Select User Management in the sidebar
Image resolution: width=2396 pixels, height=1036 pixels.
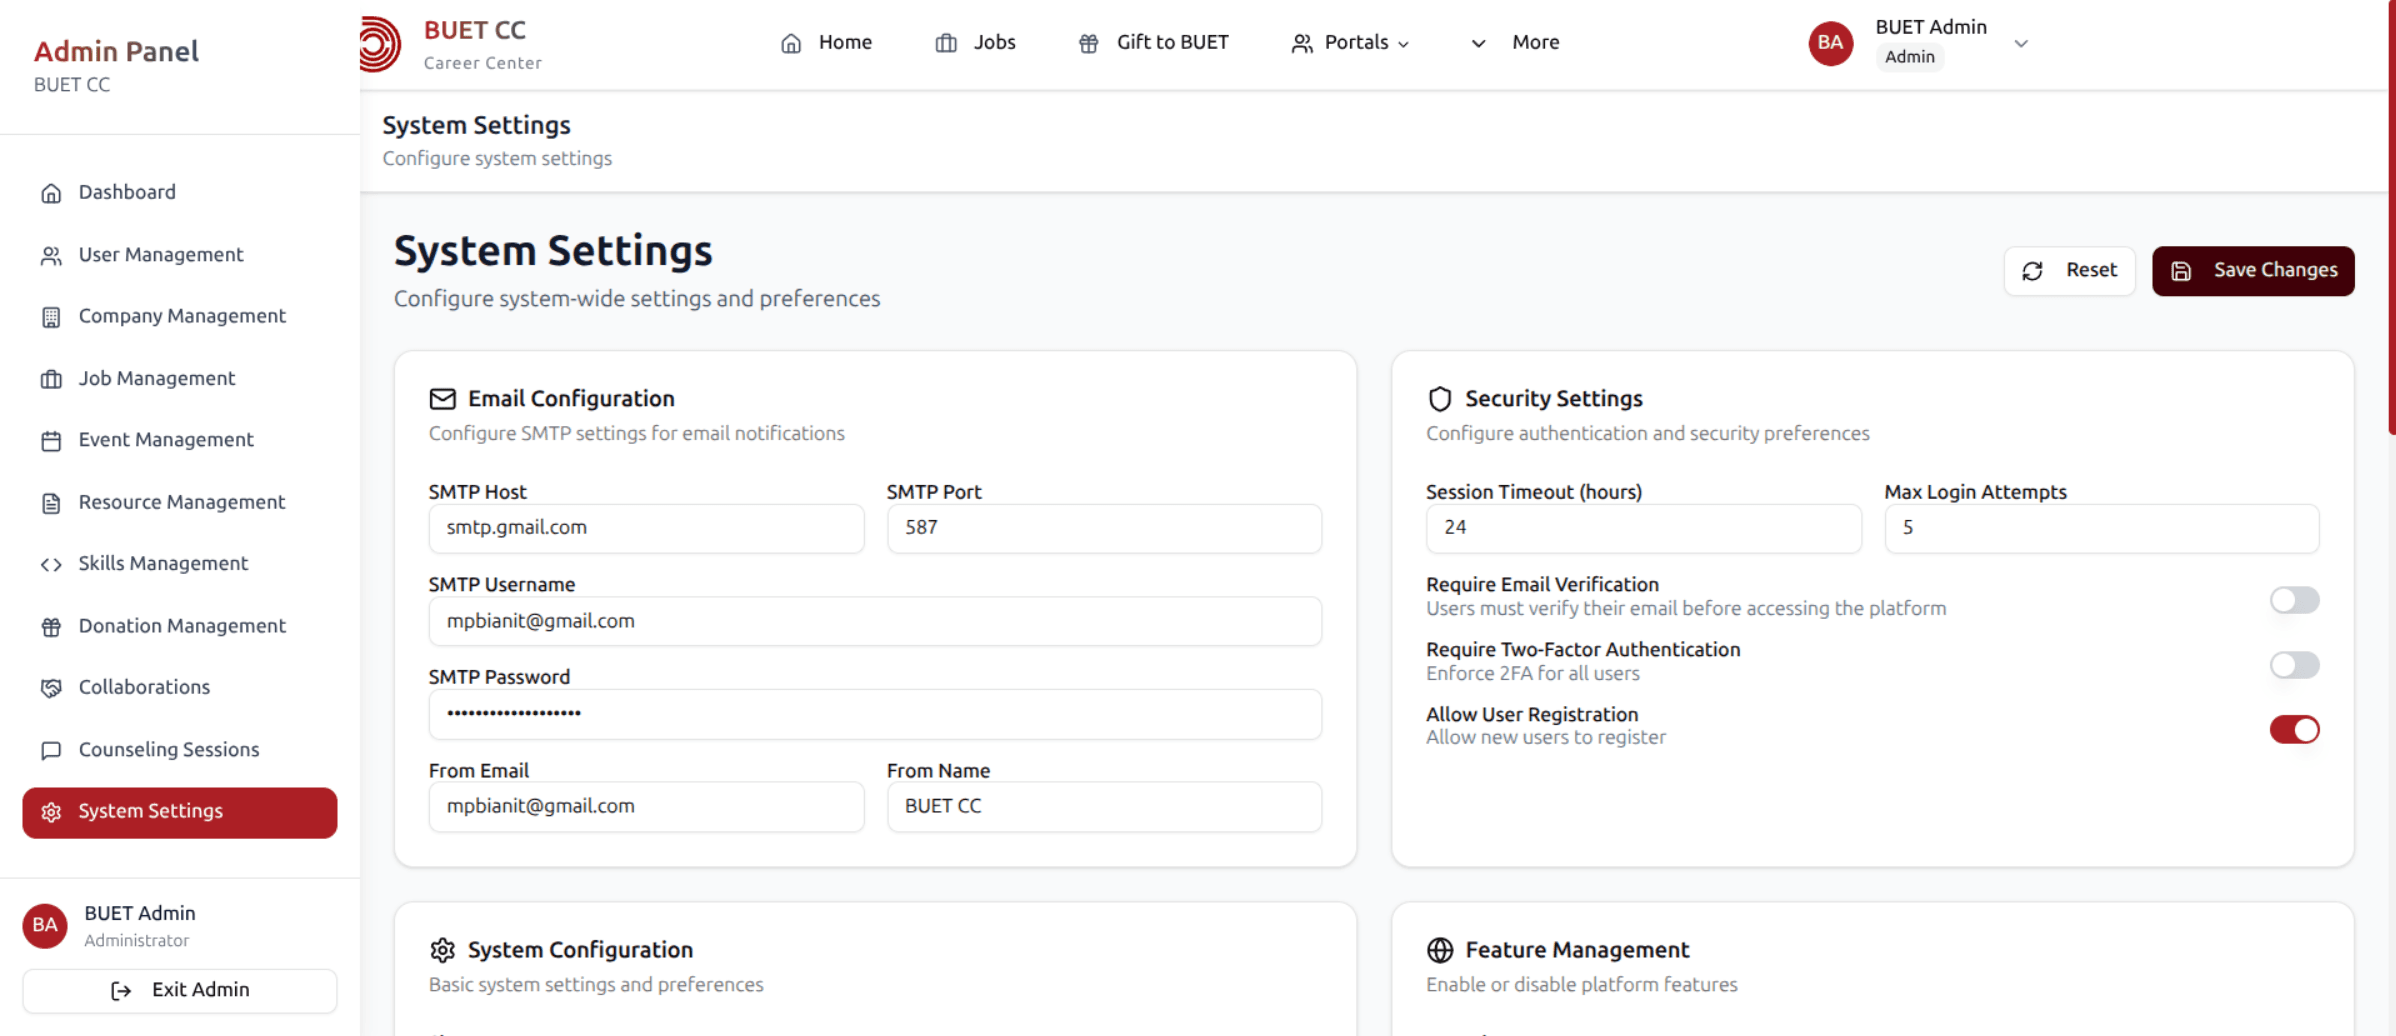tap(161, 255)
